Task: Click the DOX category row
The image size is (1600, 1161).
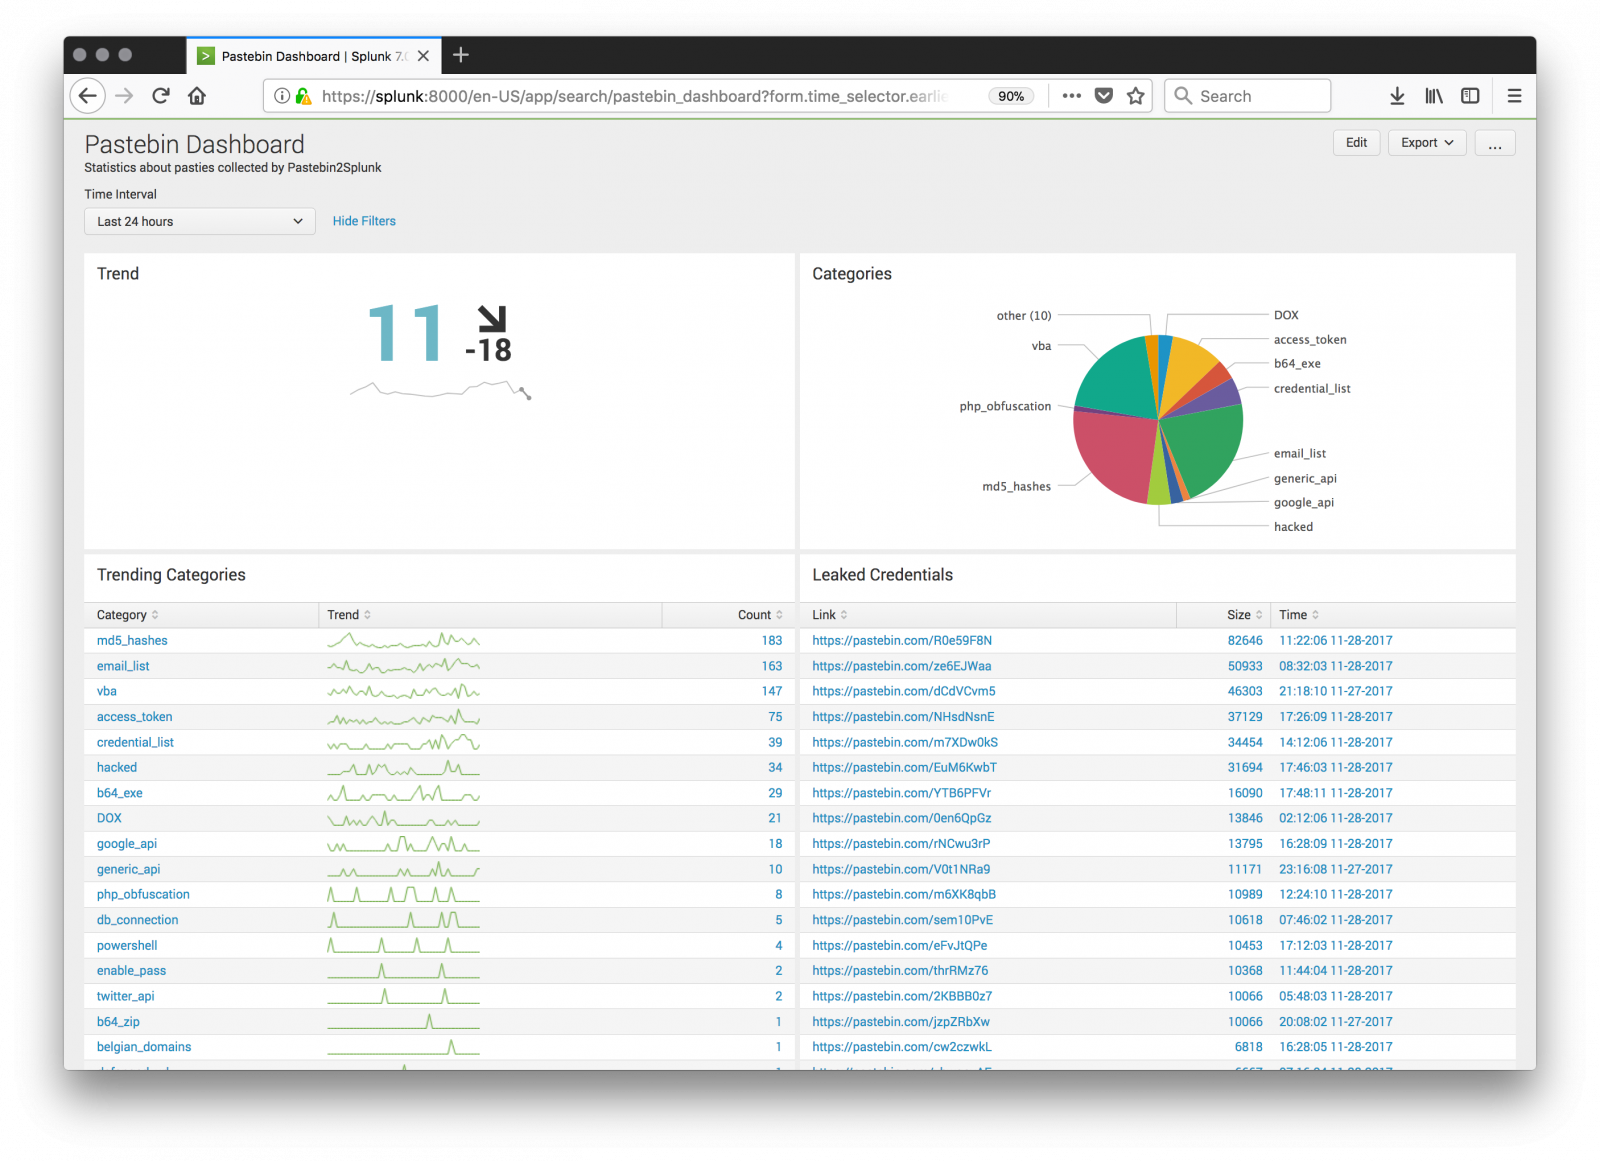Action: (x=439, y=818)
